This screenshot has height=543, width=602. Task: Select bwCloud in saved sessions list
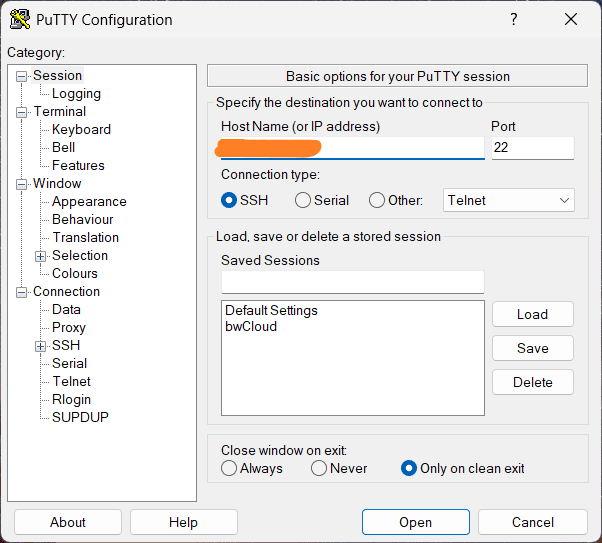[x=251, y=327]
